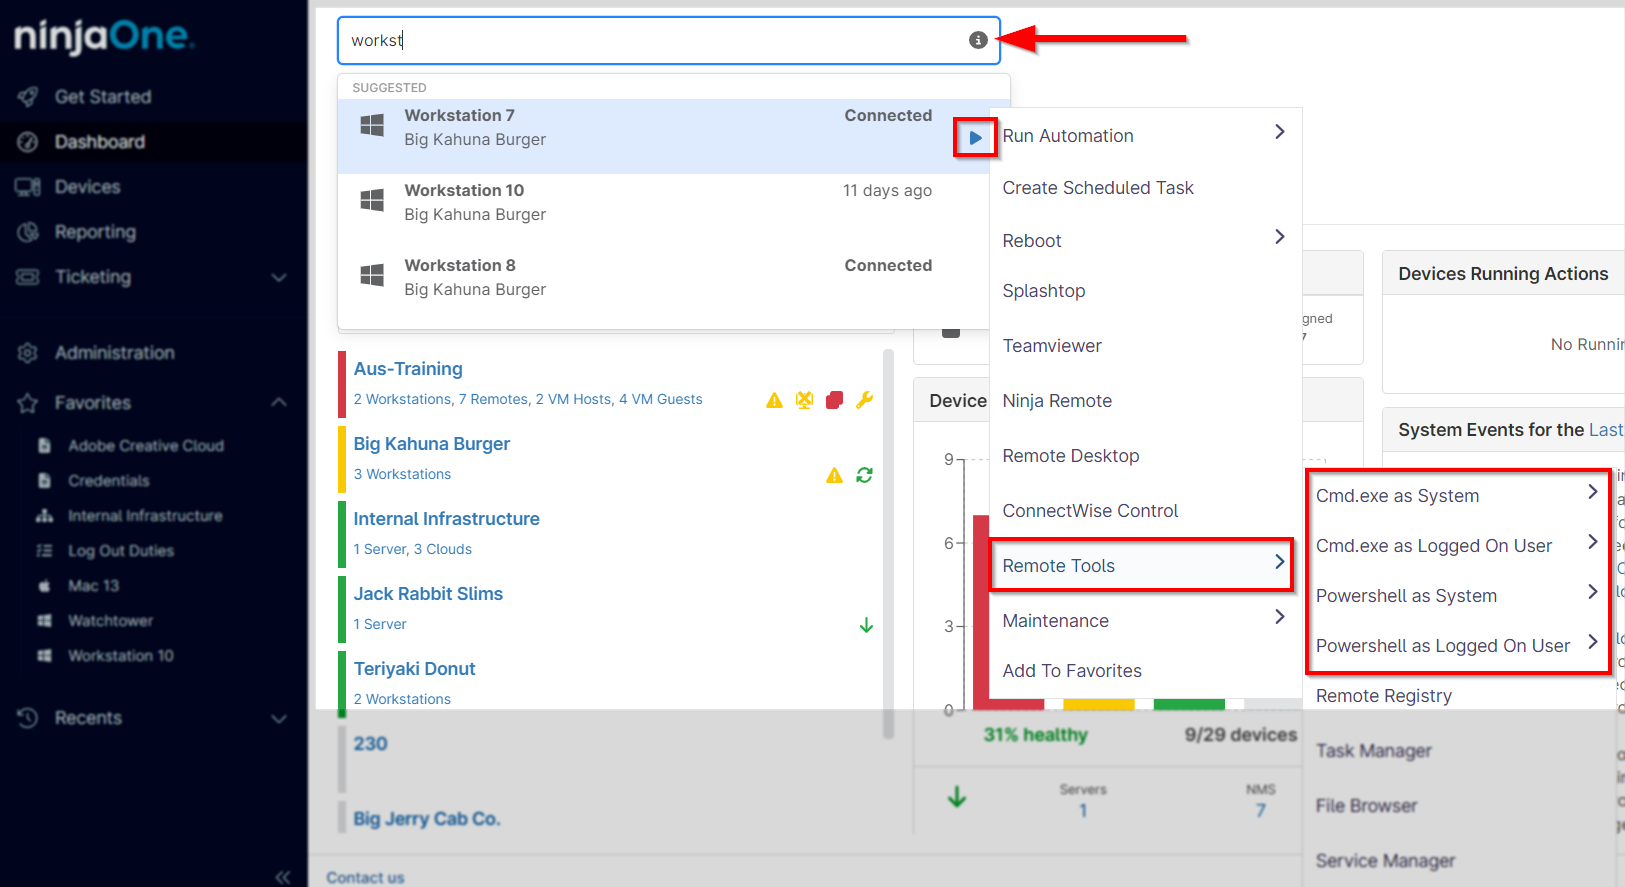Viewport: 1625px width, 887px height.
Task: Expand the Recents sidebar section
Action: 279,718
